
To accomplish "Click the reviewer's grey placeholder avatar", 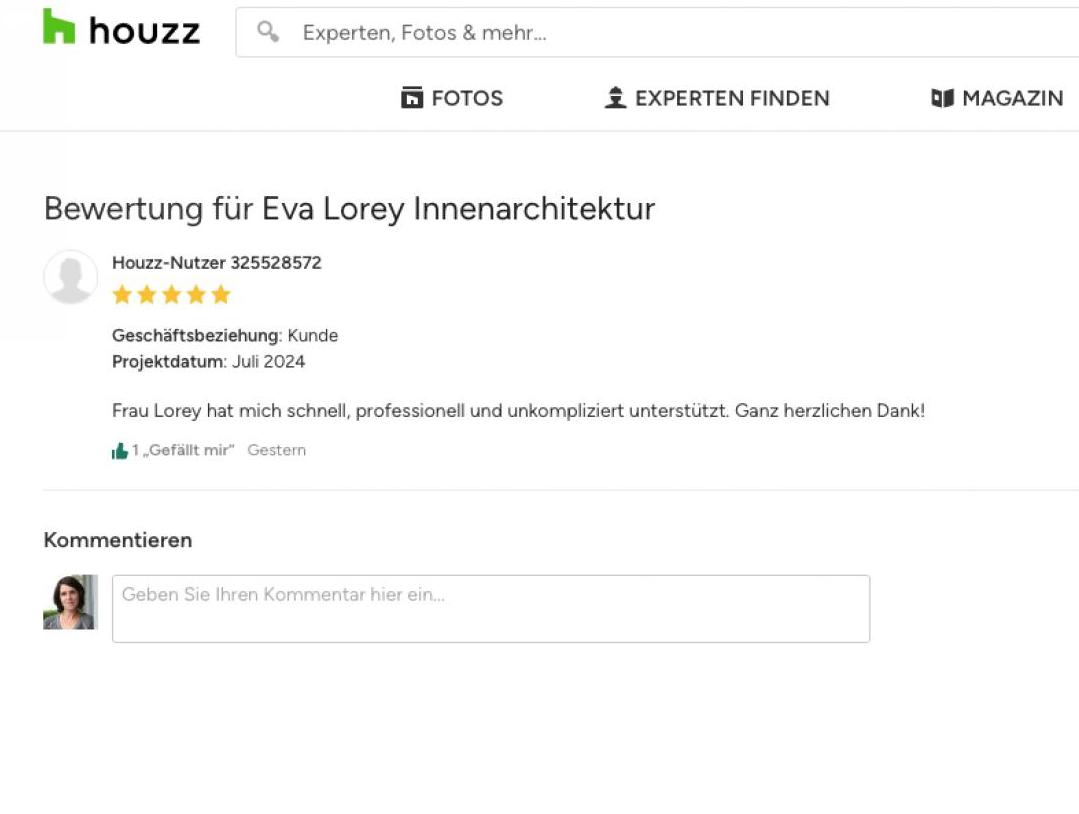I will pyautogui.click(x=70, y=277).
